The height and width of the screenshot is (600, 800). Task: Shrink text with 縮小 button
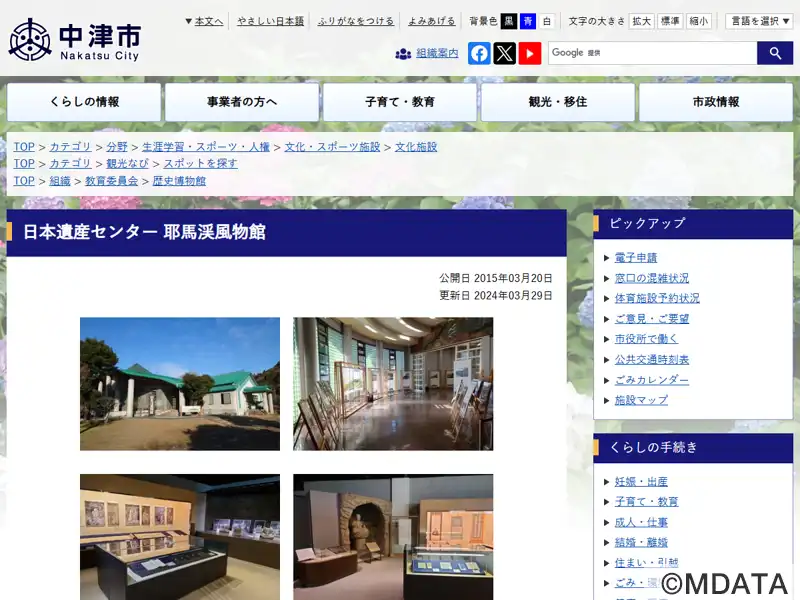click(x=698, y=21)
